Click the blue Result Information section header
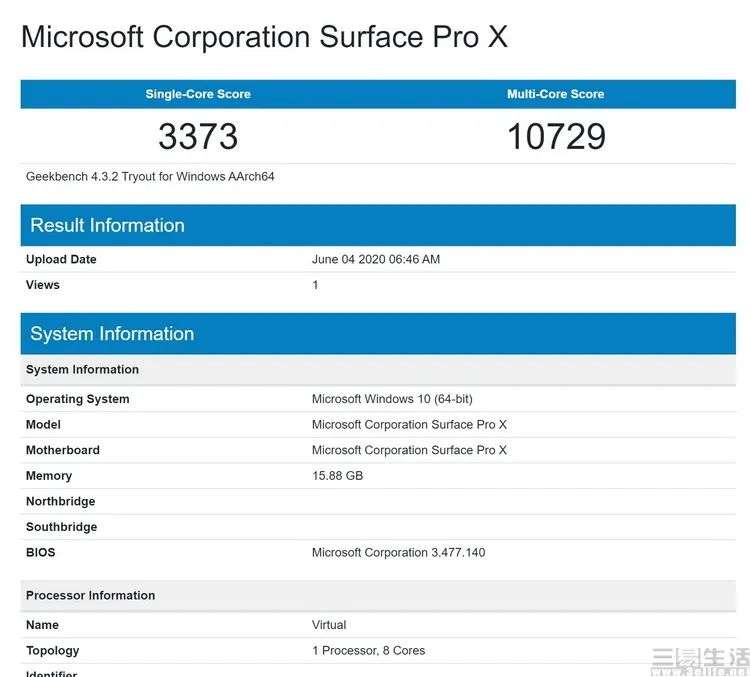This screenshot has height=677, width=750. click(107, 225)
